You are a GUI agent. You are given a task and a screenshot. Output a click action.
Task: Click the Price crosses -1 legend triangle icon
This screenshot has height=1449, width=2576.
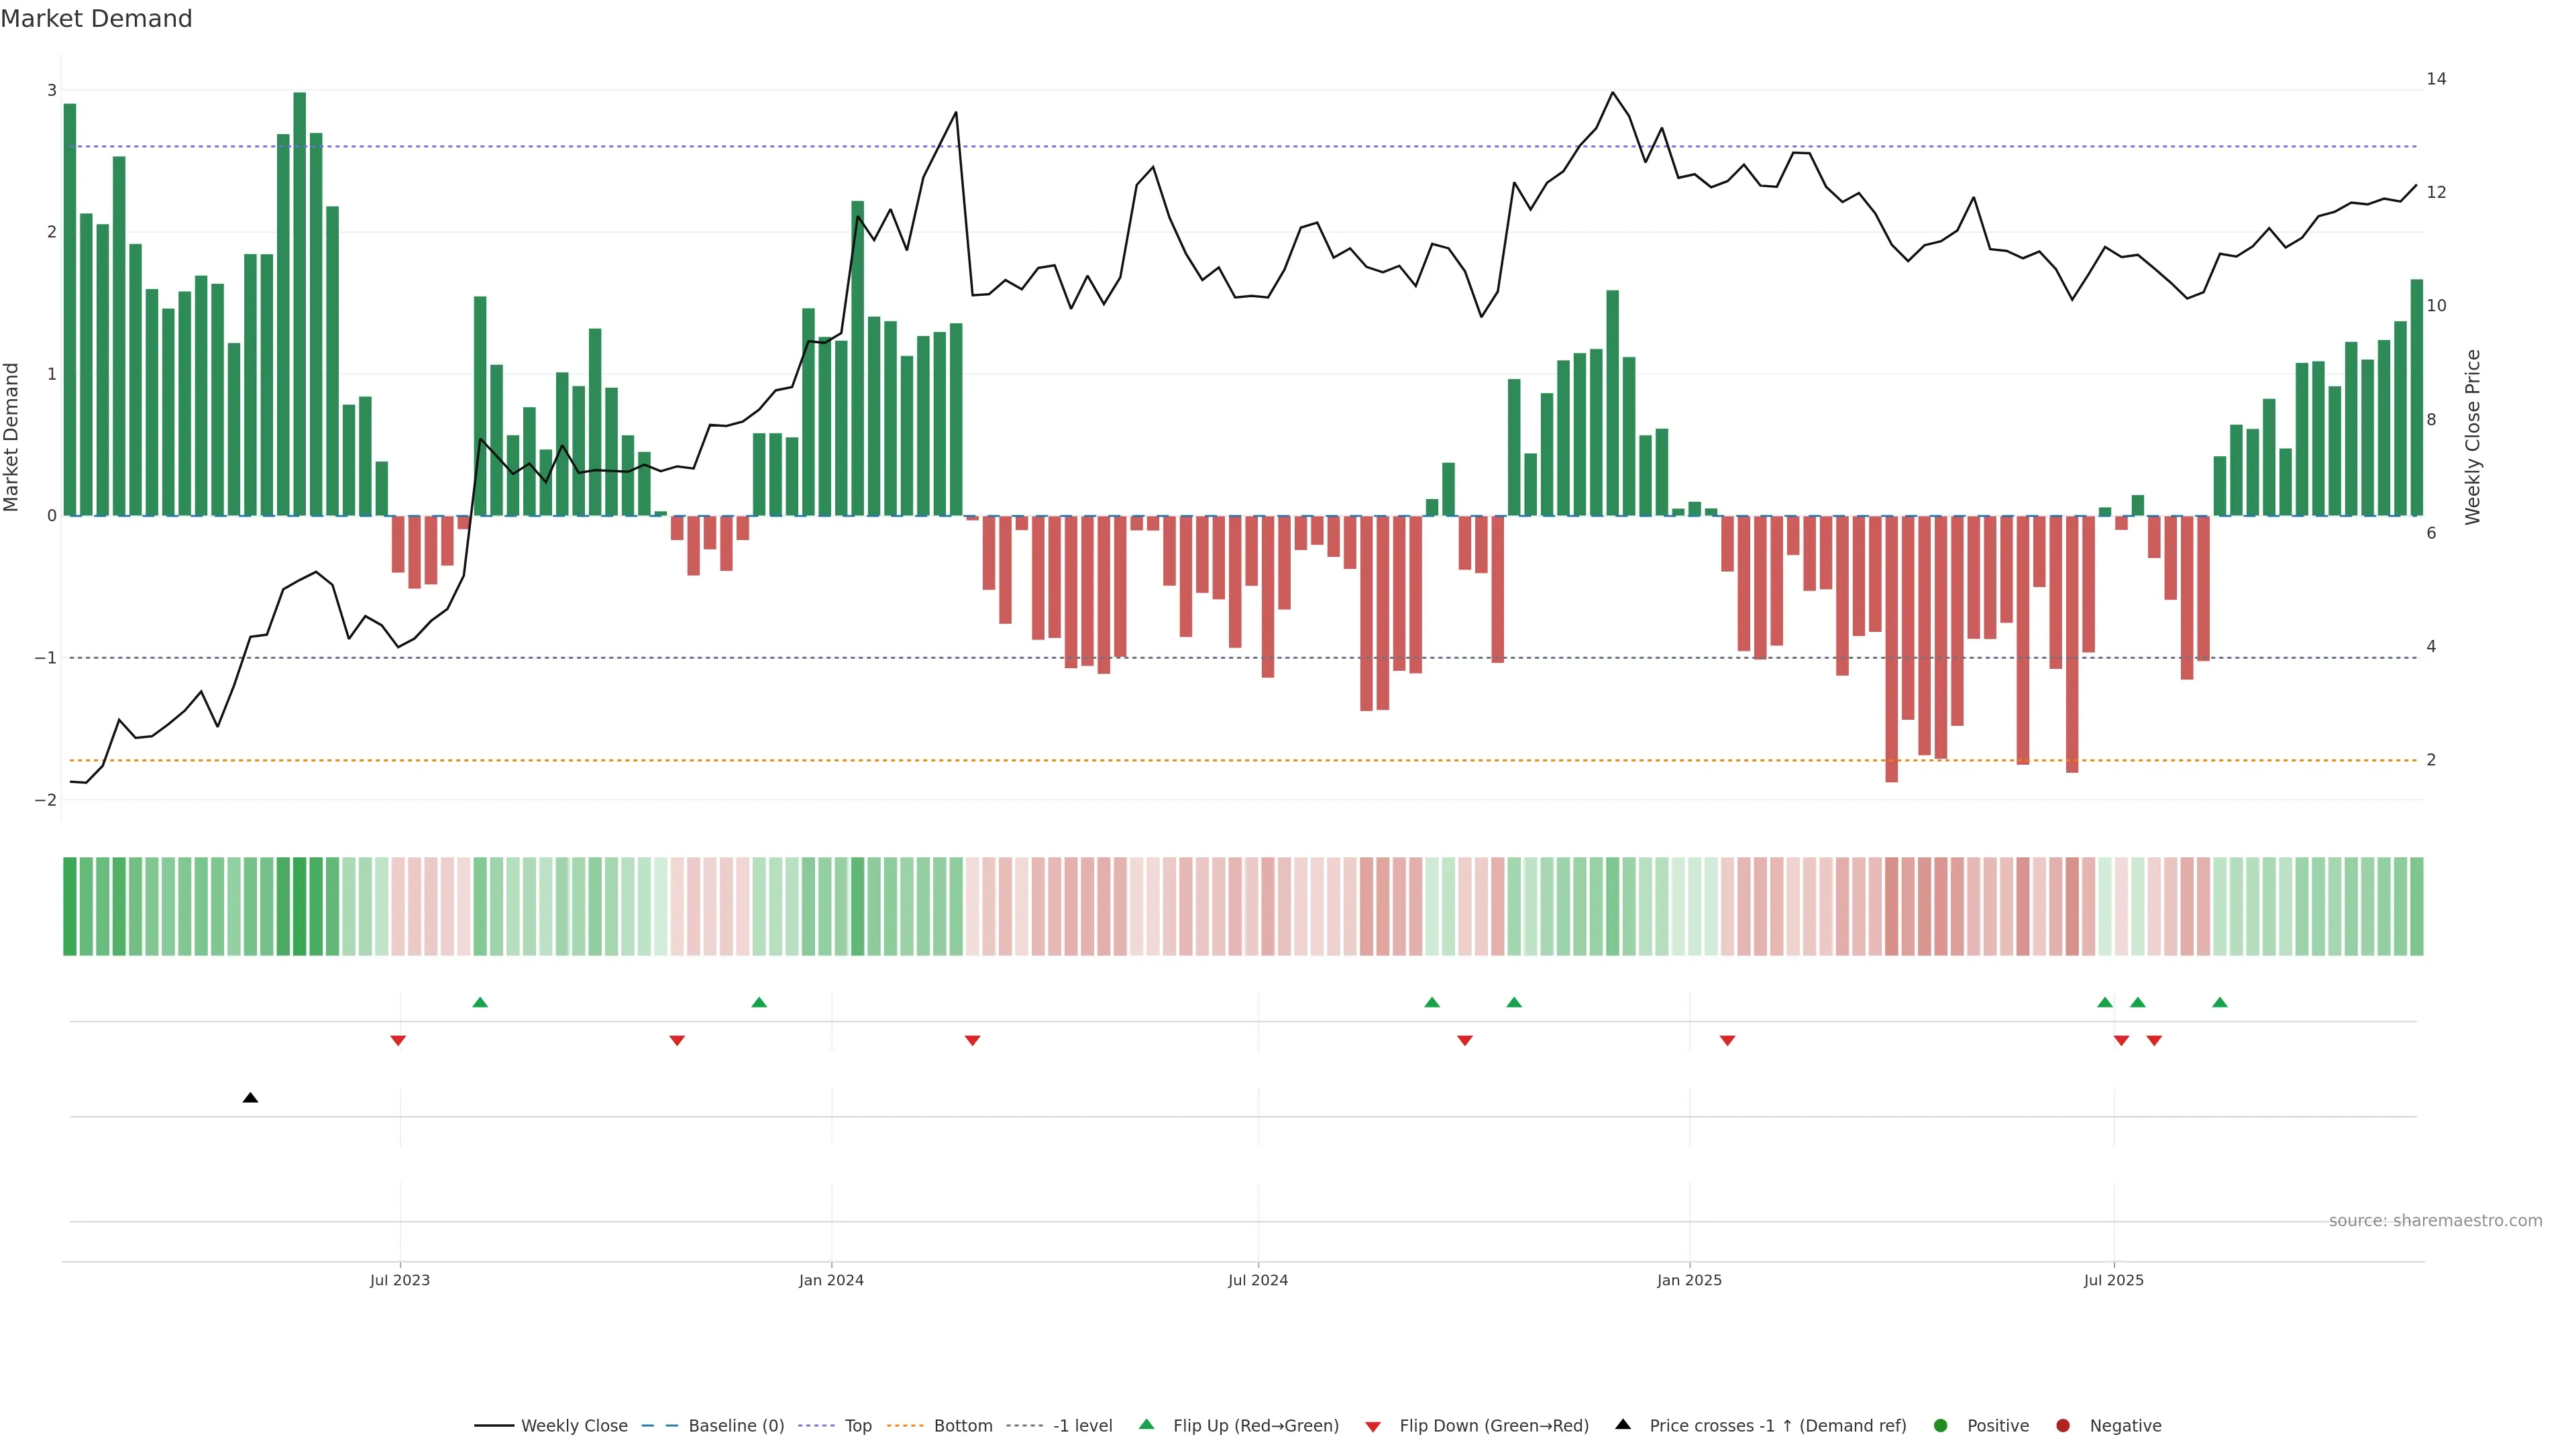[1623, 1424]
